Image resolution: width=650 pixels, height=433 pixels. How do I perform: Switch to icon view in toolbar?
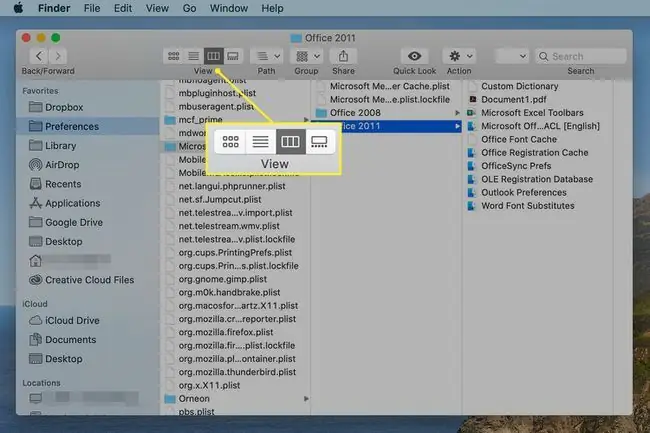(x=173, y=56)
